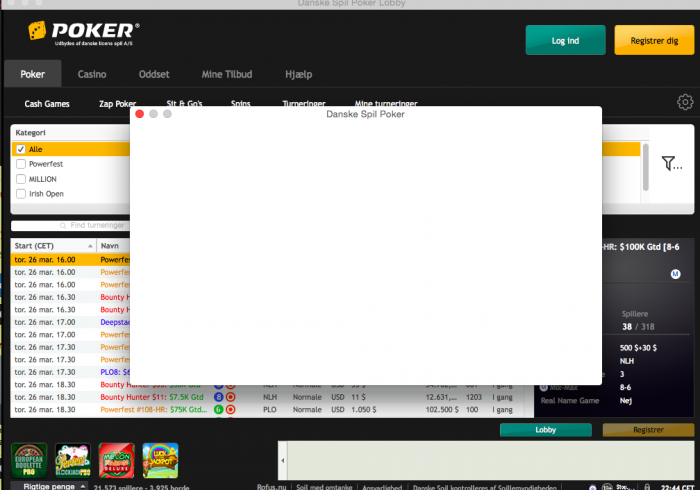The width and height of the screenshot is (700, 490).
Task: Click the search magnifier in Find turneringer
Action: pyautogui.click(x=63, y=225)
